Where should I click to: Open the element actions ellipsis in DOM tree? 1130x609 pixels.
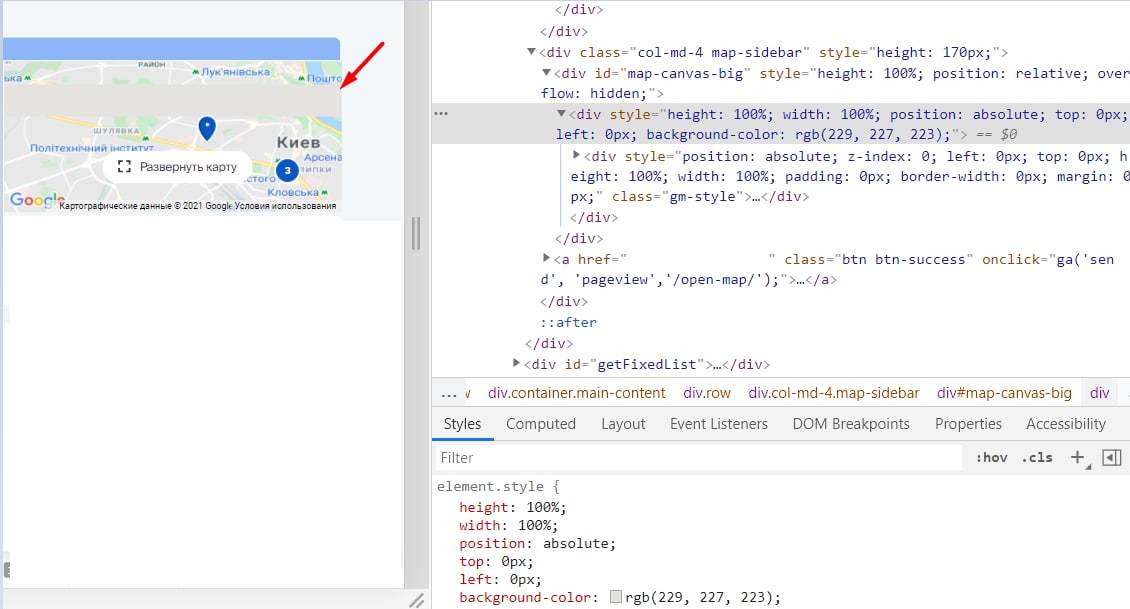(441, 114)
